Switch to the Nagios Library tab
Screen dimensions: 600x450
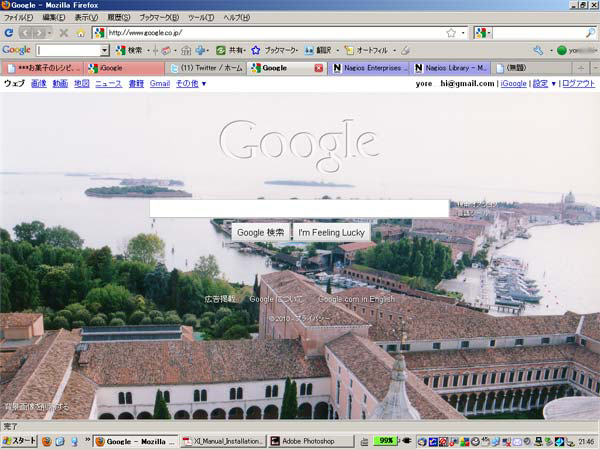coord(450,68)
